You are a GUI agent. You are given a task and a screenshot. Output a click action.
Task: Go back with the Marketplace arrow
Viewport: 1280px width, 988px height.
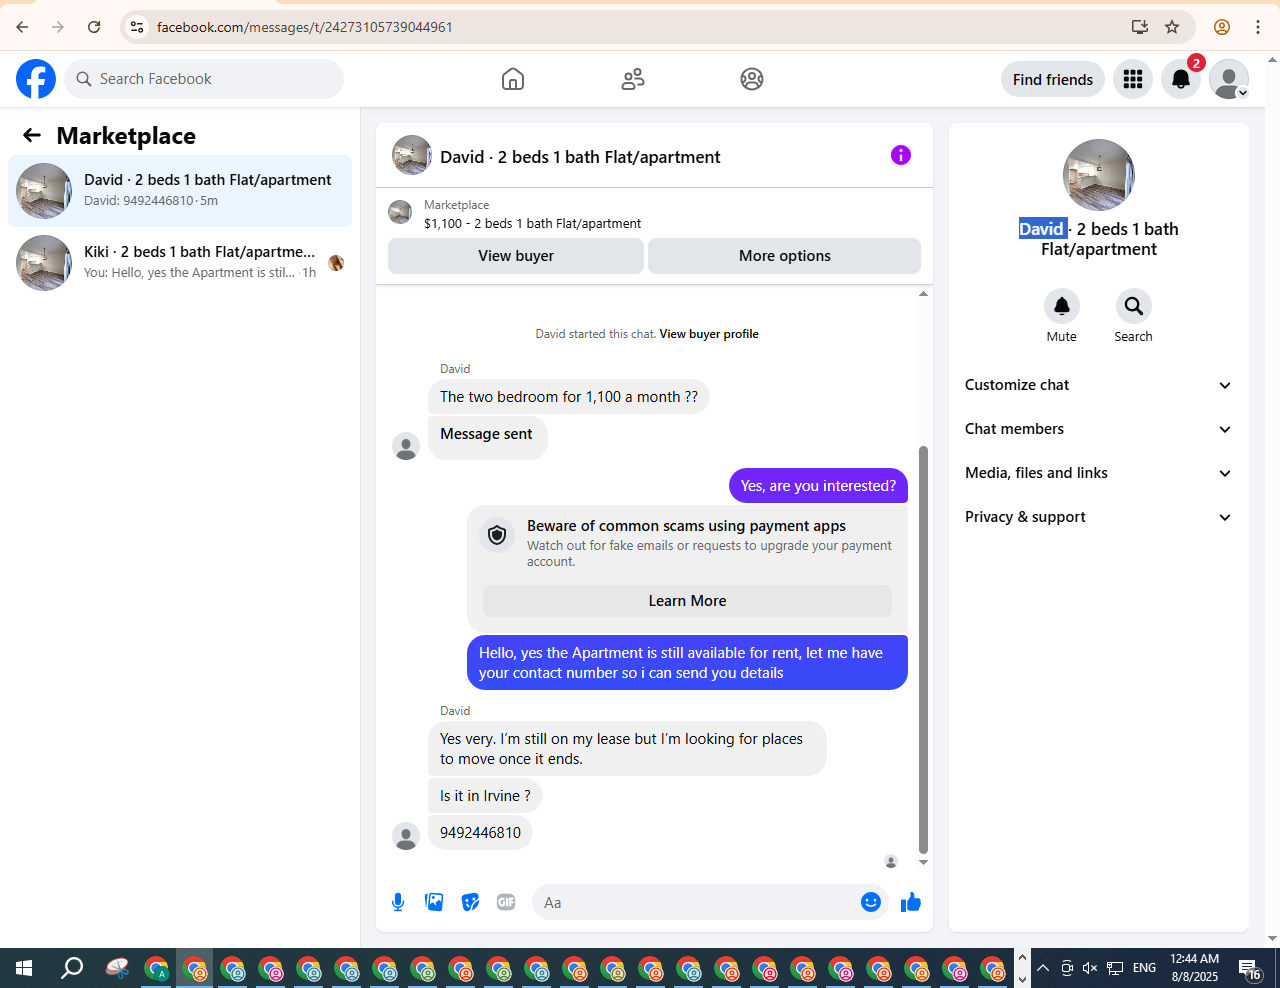32,135
